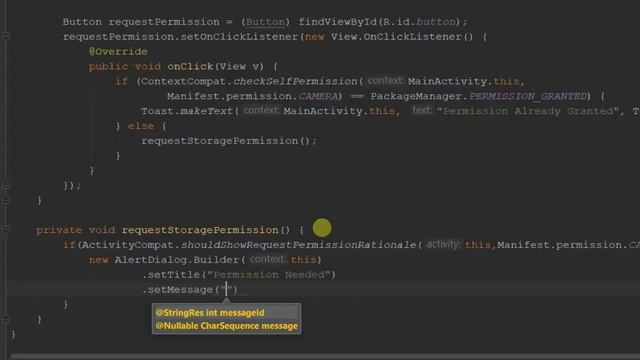Click 'View.OnClickListener' class reference
This screenshot has width=640, height=360.
(396, 37)
